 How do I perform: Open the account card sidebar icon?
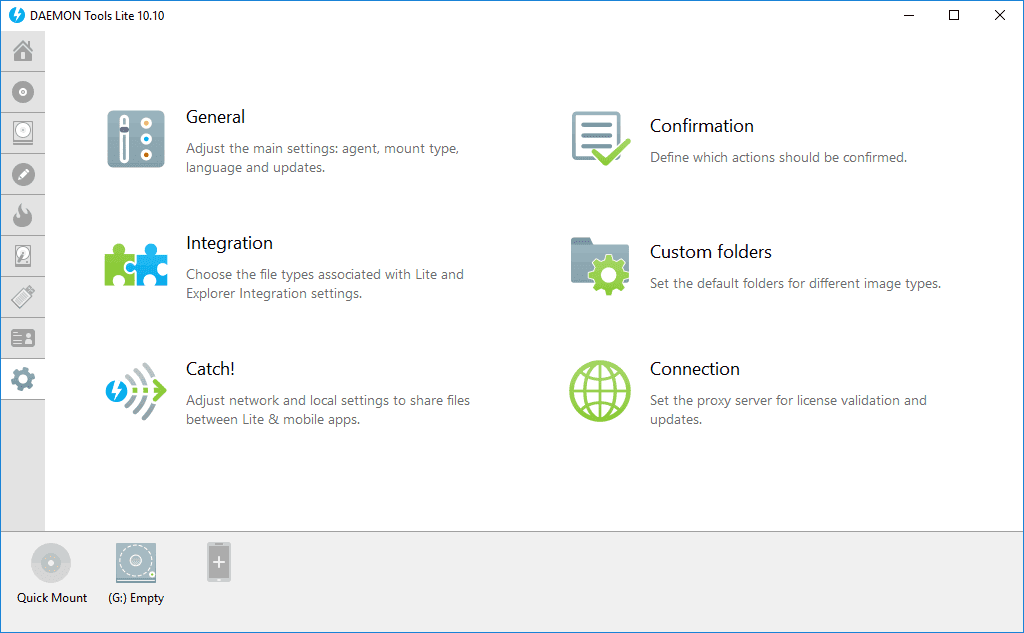pyautogui.click(x=23, y=338)
